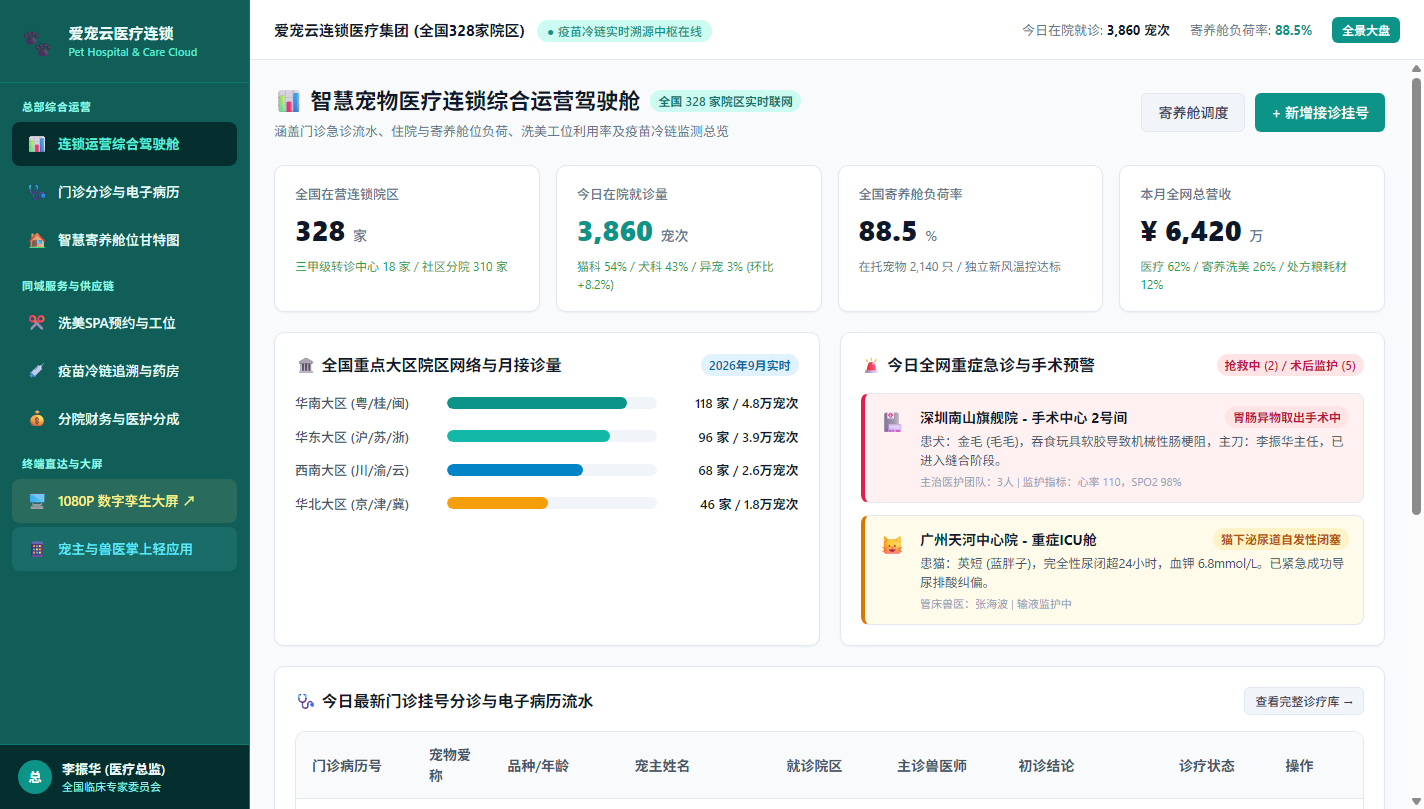Image resolution: width=1424 pixels, height=809 pixels.
Task: Click + 新增接诊挂号
Action: [1320, 113]
